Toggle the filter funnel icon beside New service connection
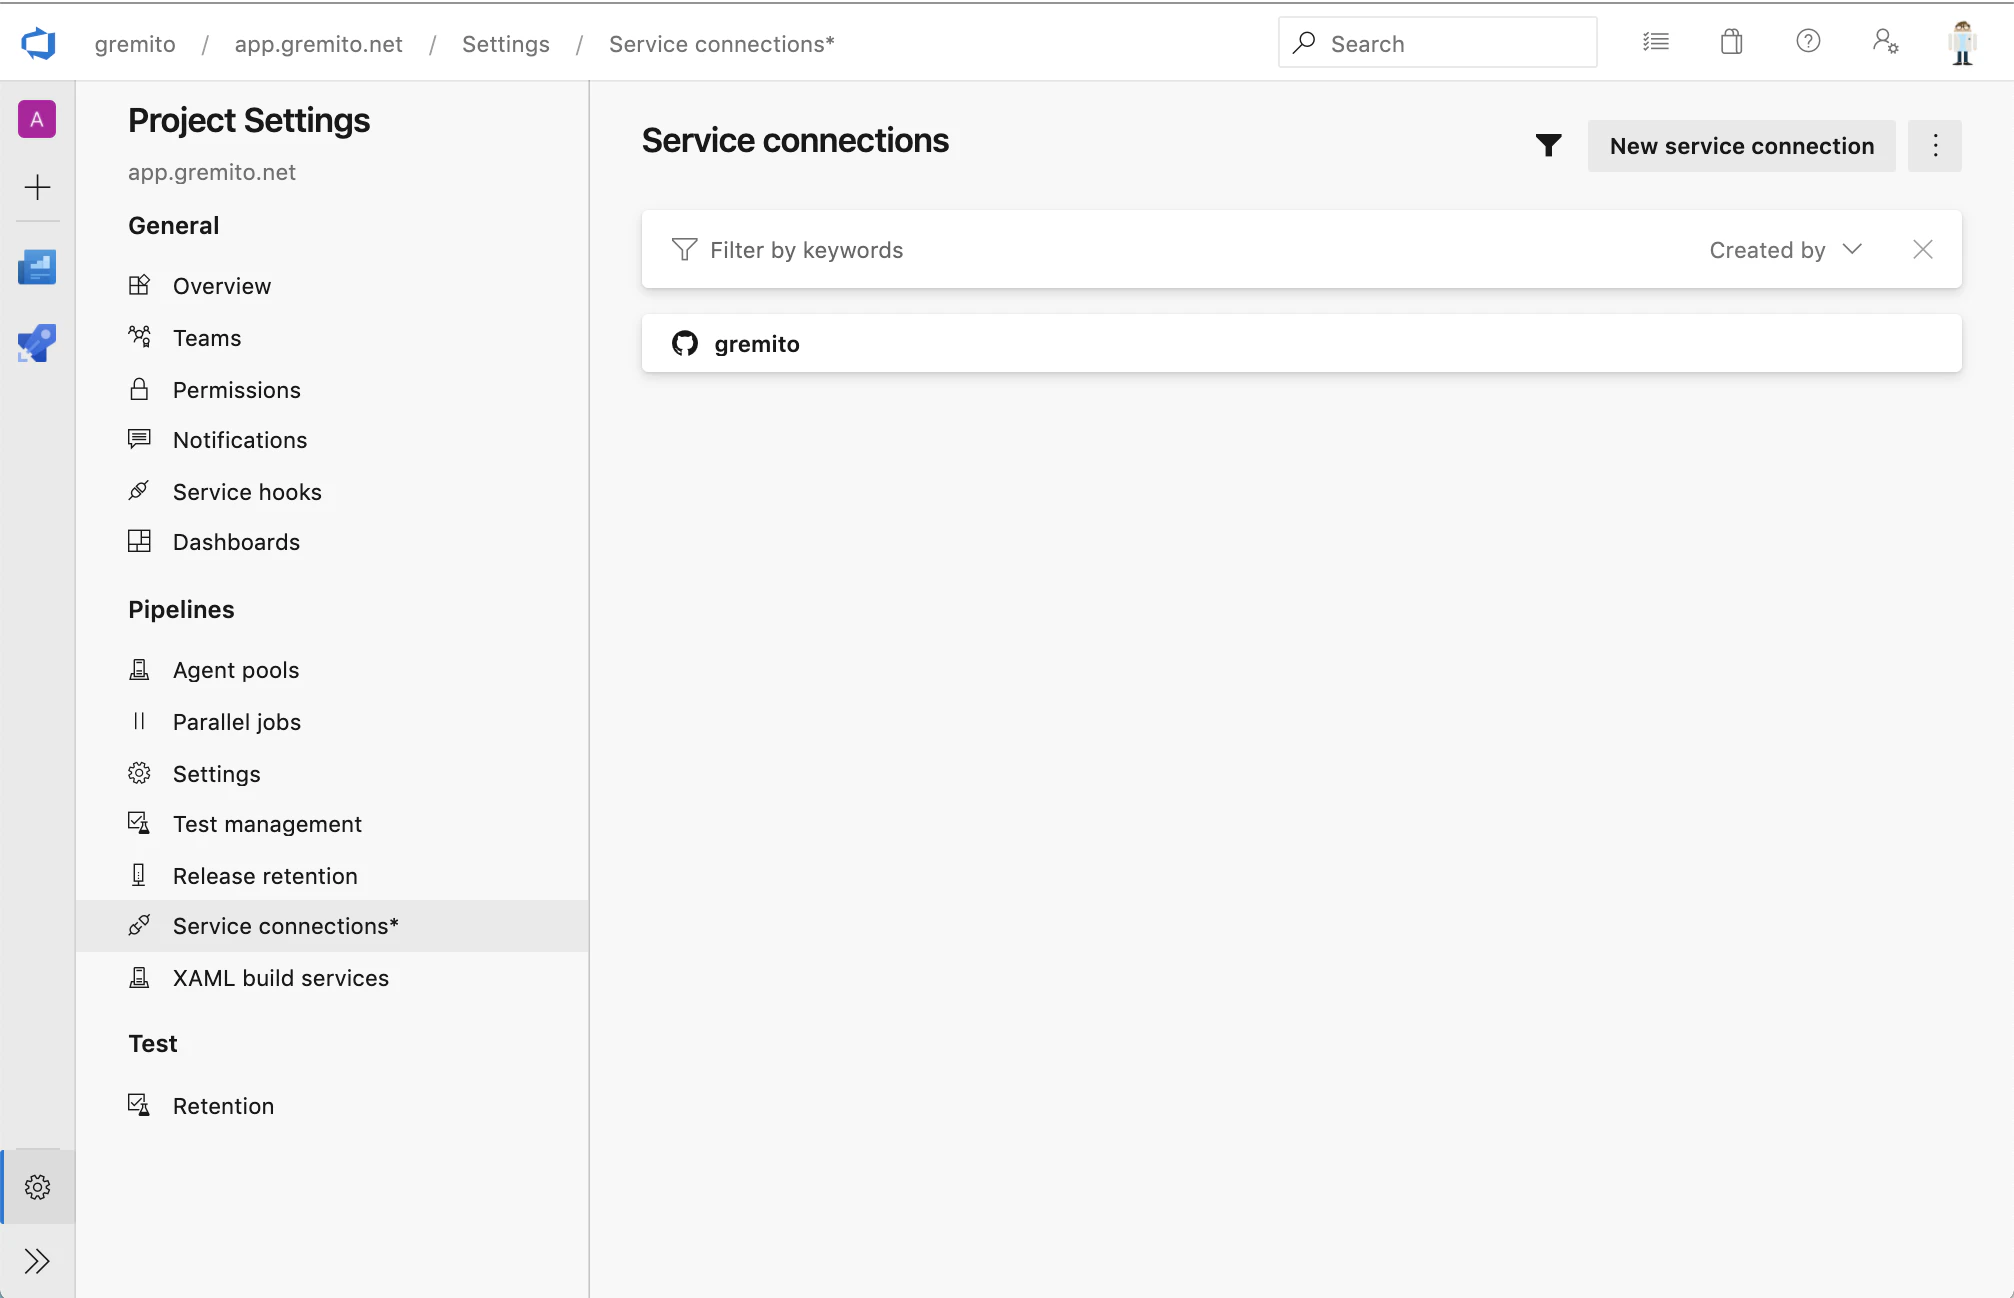Viewport: 2014px width, 1298px height. point(1548,146)
